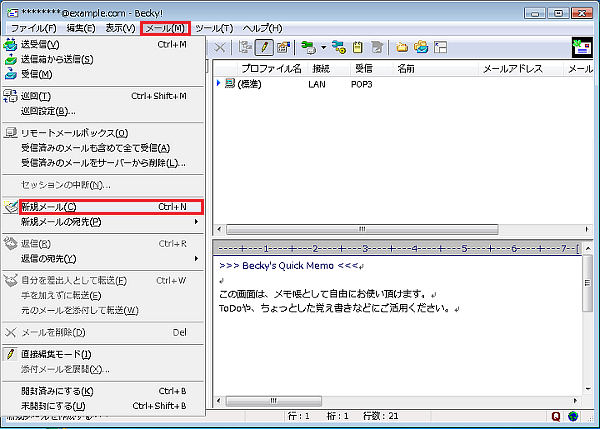The image size is (600, 429).
Task: Click the memo pane vertical scrollbar thumb
Action: pos(587,283)
